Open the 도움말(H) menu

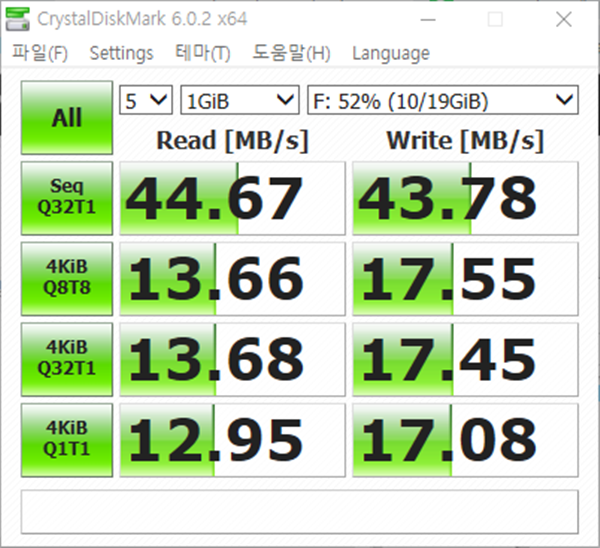point(292,53)
